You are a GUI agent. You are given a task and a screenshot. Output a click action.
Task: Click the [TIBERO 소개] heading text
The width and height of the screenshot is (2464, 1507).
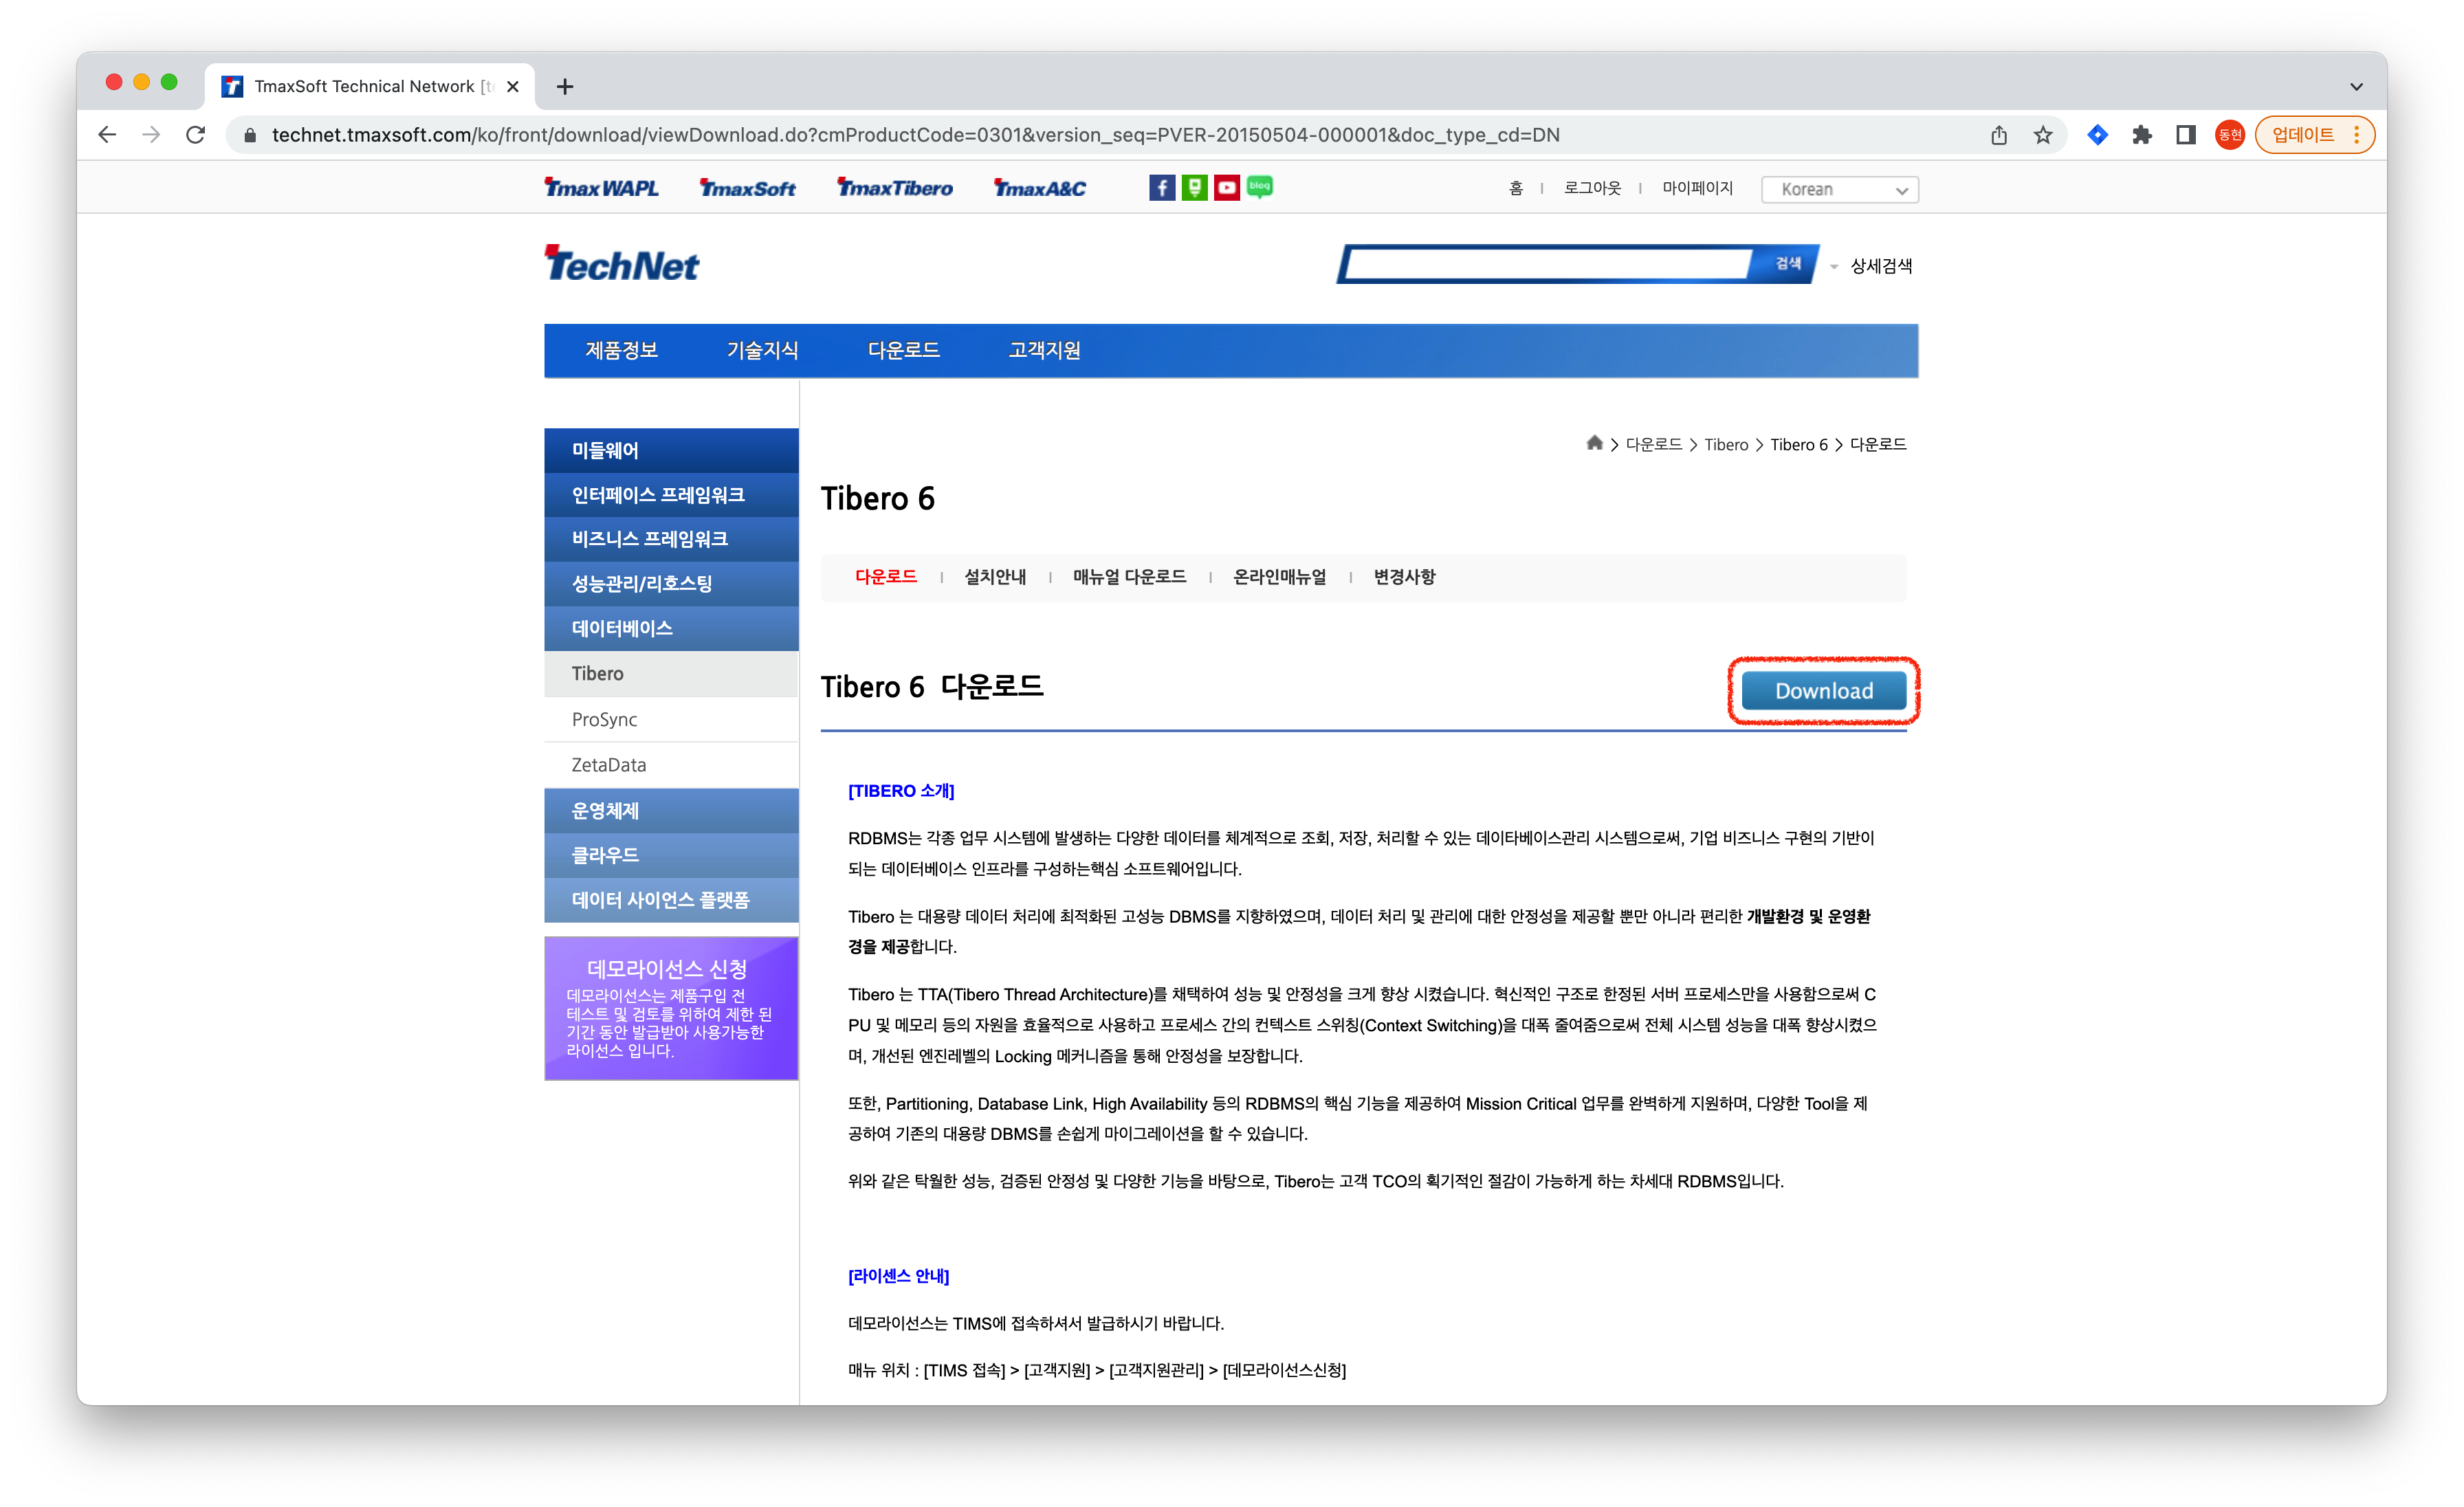click(x=901, y=791)
